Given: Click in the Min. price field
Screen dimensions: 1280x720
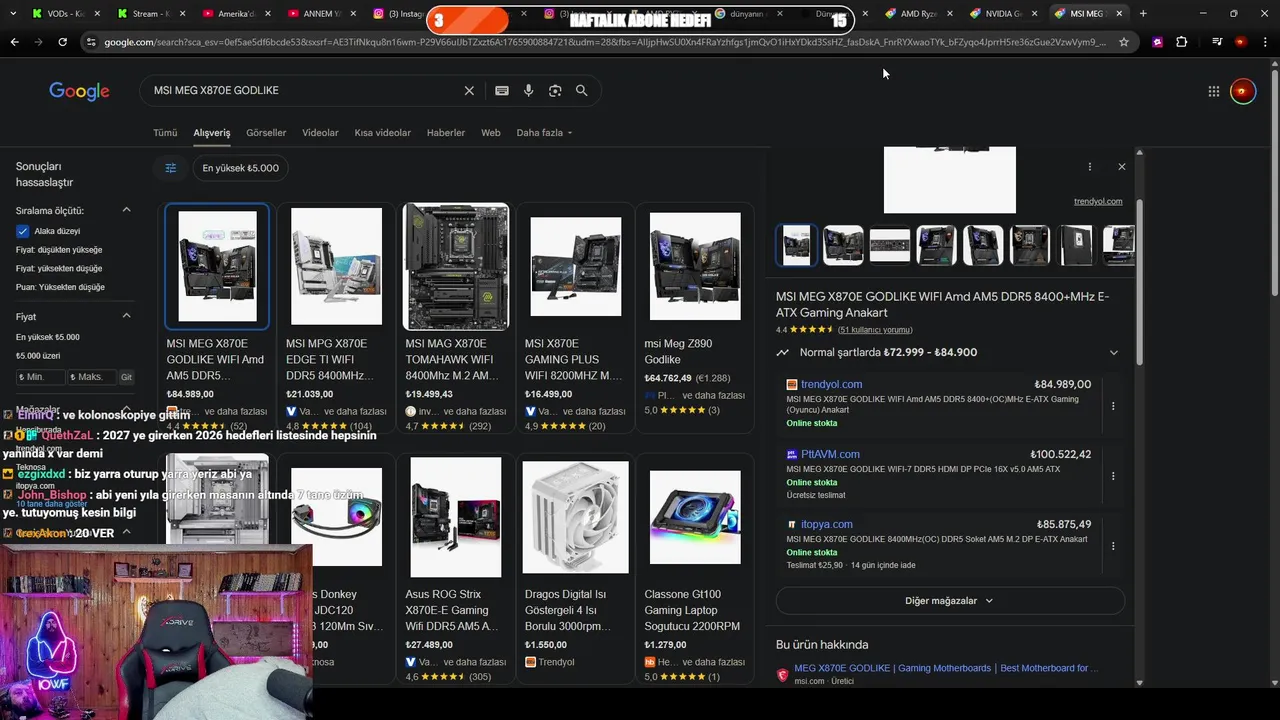Looking at the screenshot, I should click(40, 377).
